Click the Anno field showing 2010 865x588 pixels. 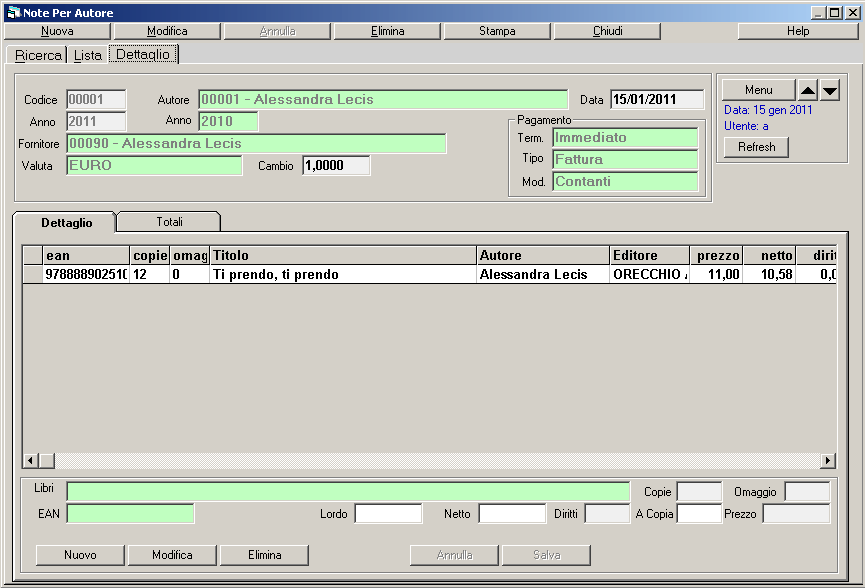pos(228,121)
